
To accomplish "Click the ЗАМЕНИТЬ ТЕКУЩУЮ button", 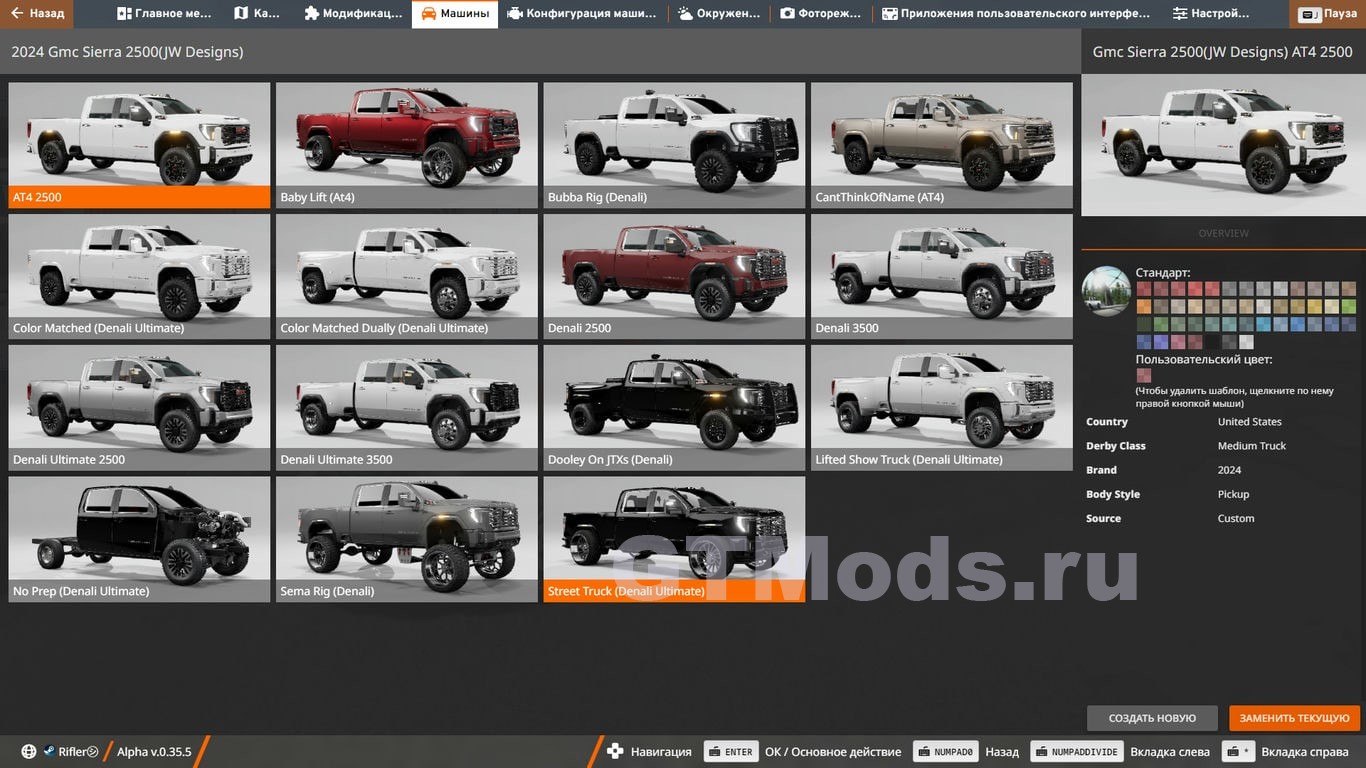I will pyautogui.click(x=1294, y=718).
